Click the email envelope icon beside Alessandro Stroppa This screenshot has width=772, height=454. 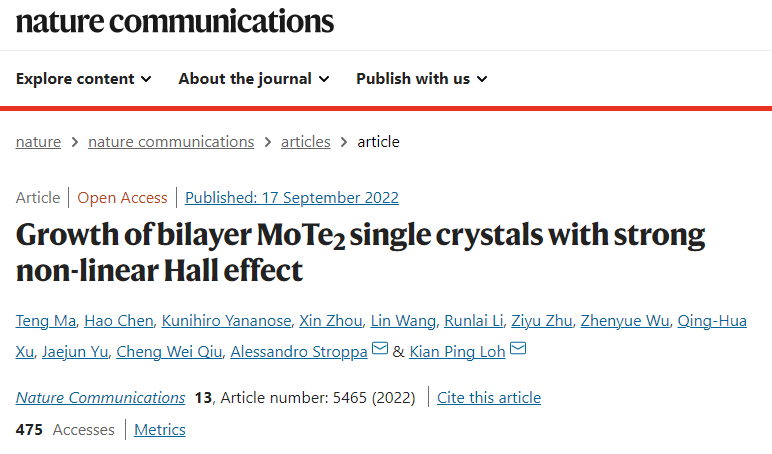pyautogui.click(x=380, y=349)
